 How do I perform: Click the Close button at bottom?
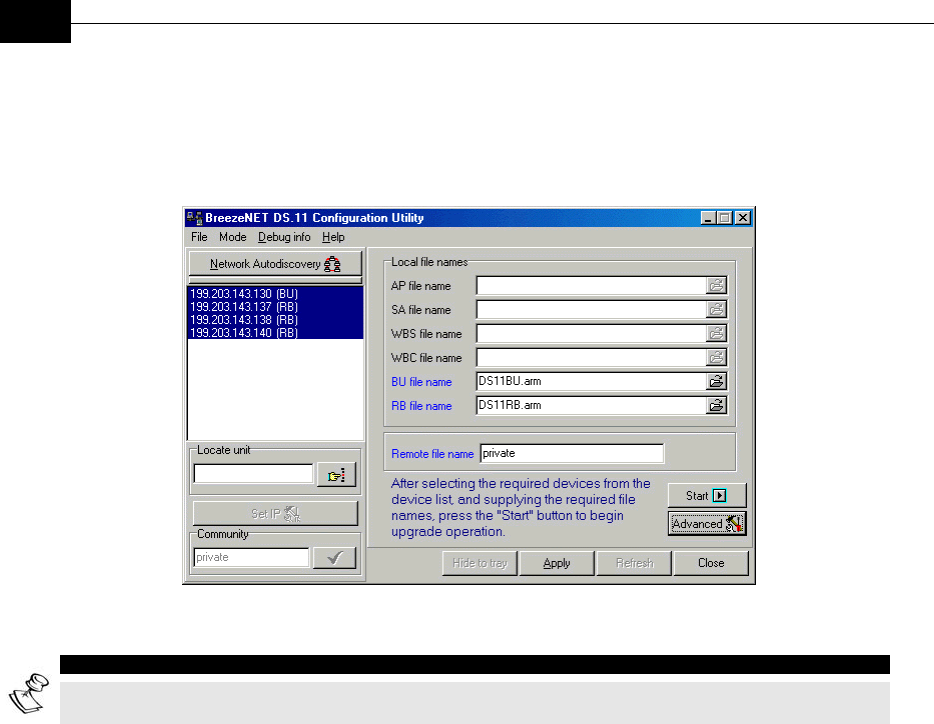pyautogui.click(x=711, y=563)
